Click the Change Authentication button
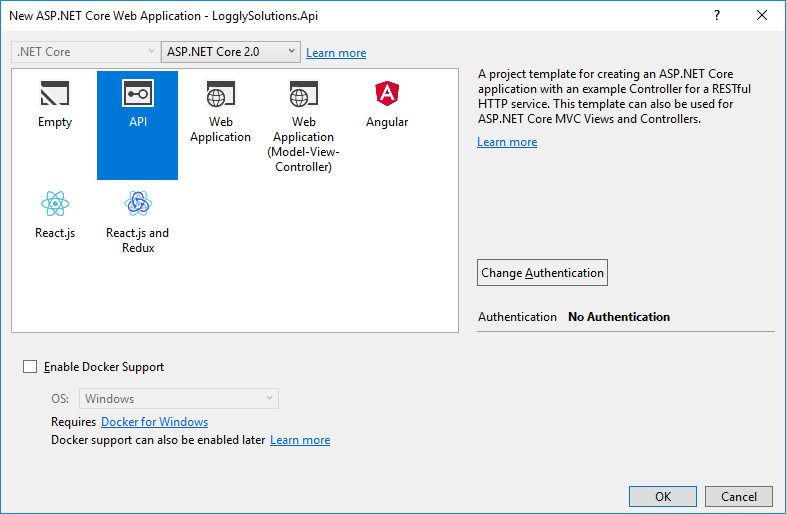This screenshot has height=514, width=786. click(x=542, y=273)
